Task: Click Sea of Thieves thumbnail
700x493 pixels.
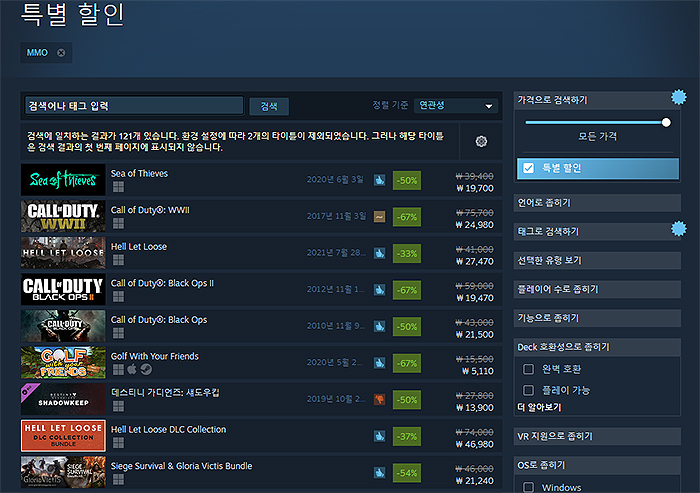Action: pos(63,180)
